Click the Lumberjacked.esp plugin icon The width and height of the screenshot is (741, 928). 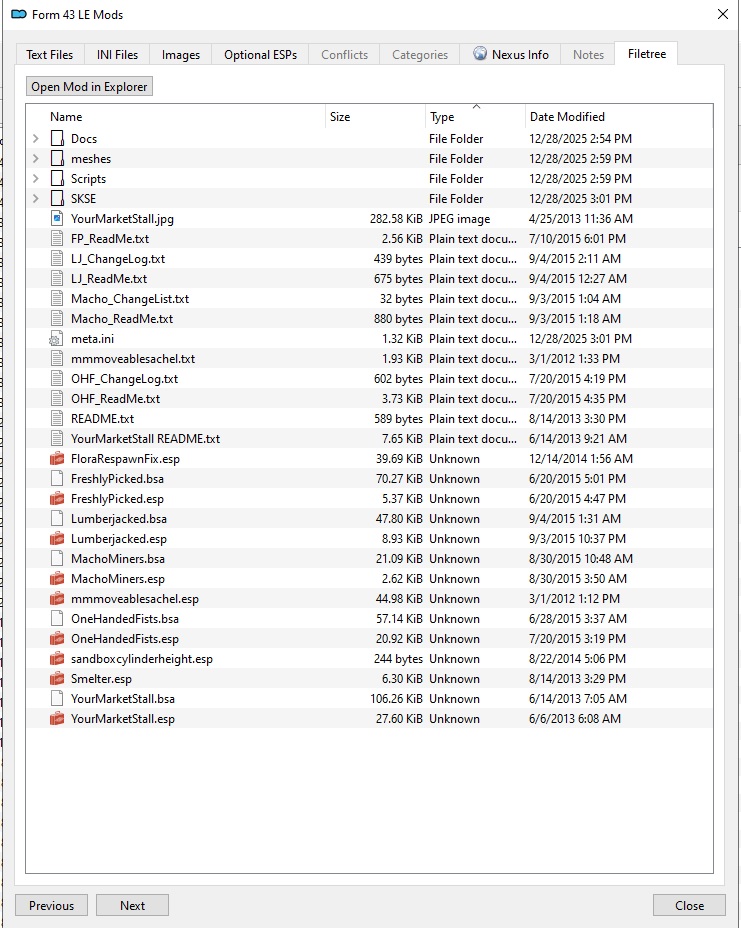point(57,539)
